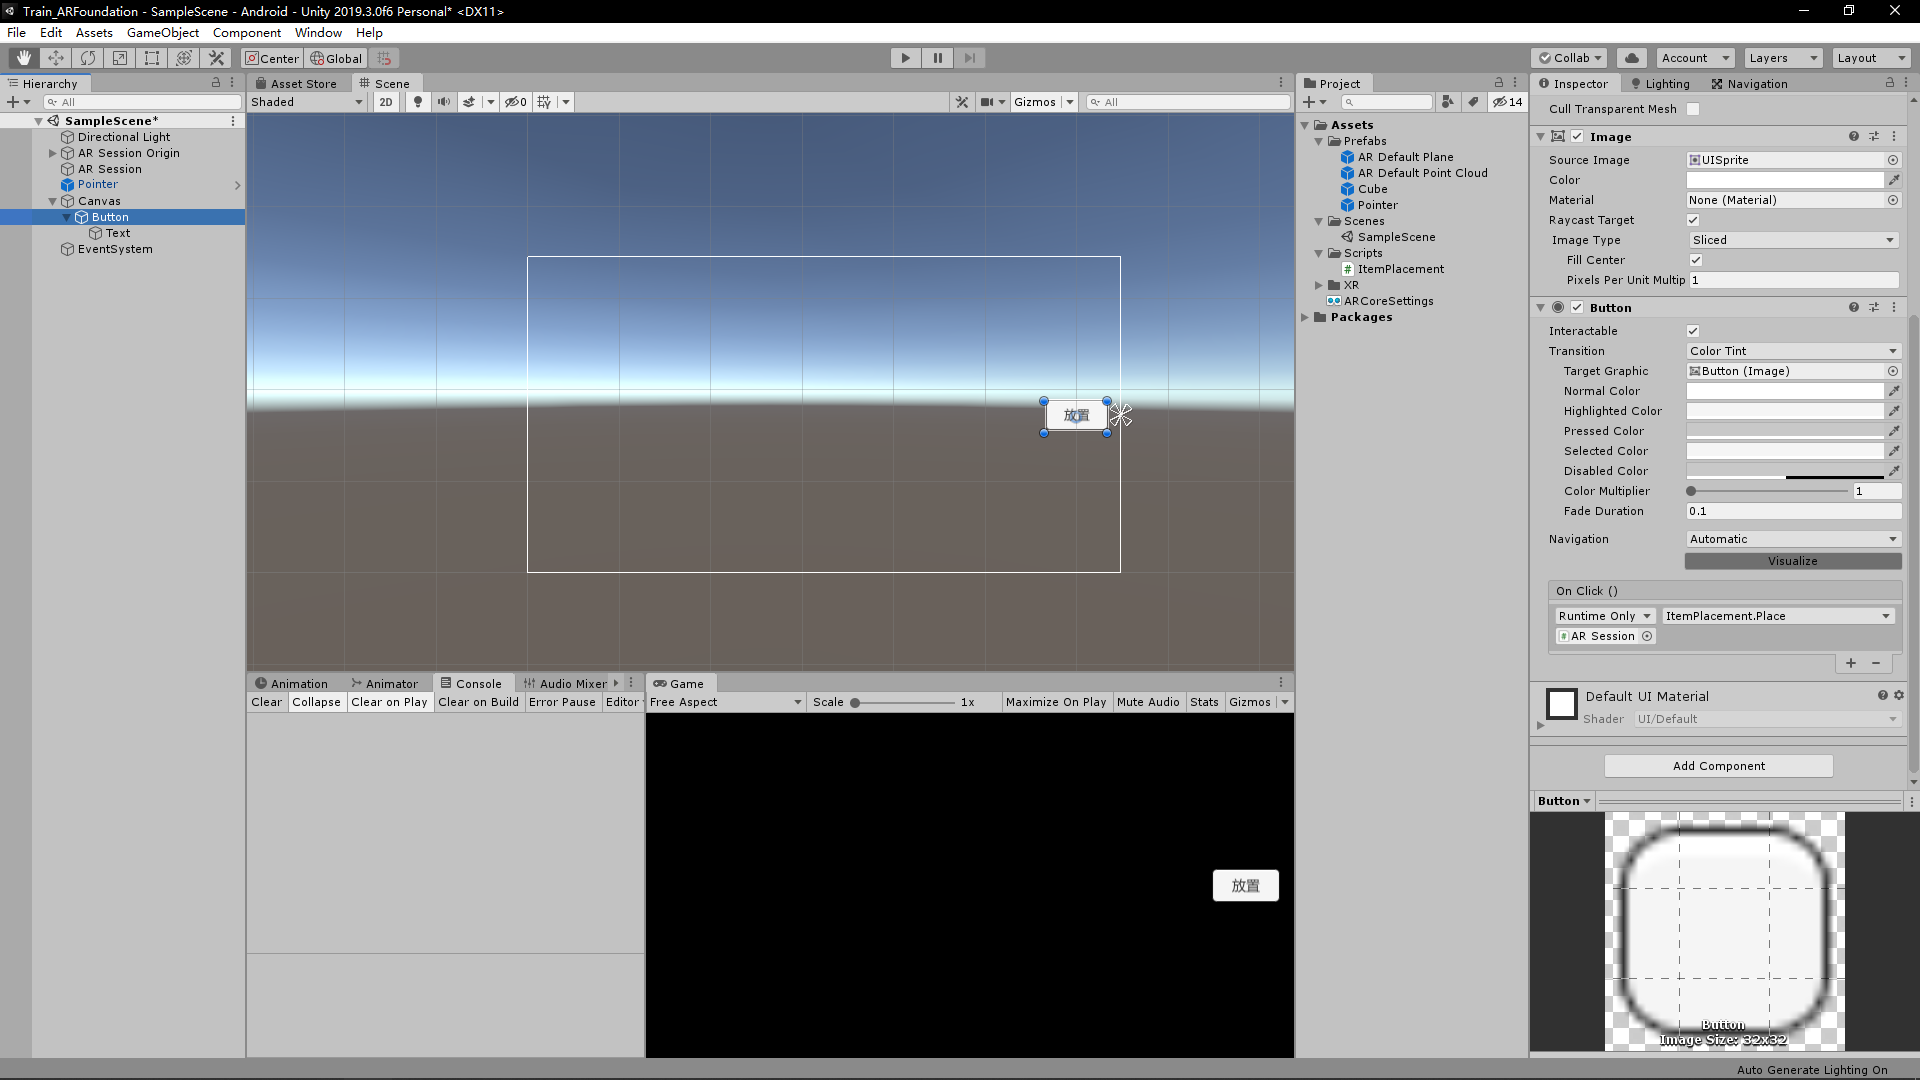Viewport: 1920px width, 1080px height.
Task: Toggle scene audio speaker icon
Action: coord(443,102)
